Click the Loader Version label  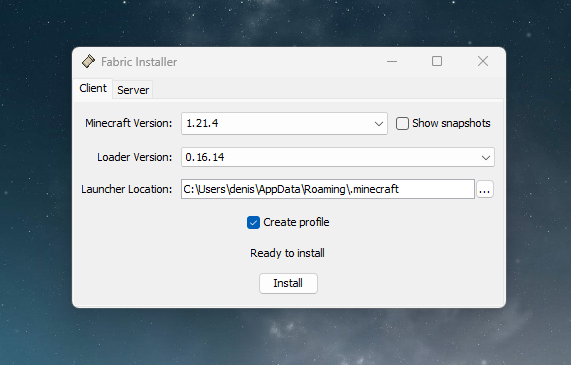(x=134, y=157)
